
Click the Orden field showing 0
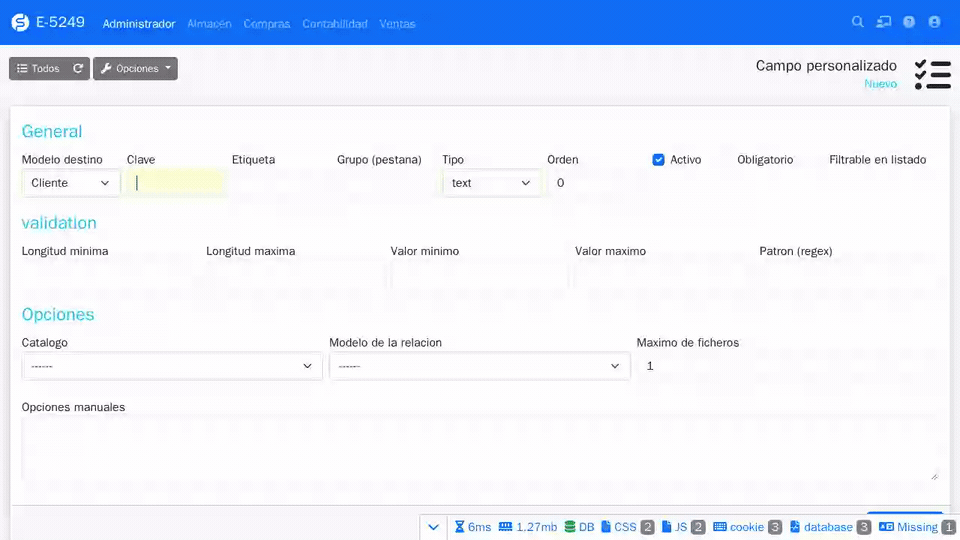[596, 183]
